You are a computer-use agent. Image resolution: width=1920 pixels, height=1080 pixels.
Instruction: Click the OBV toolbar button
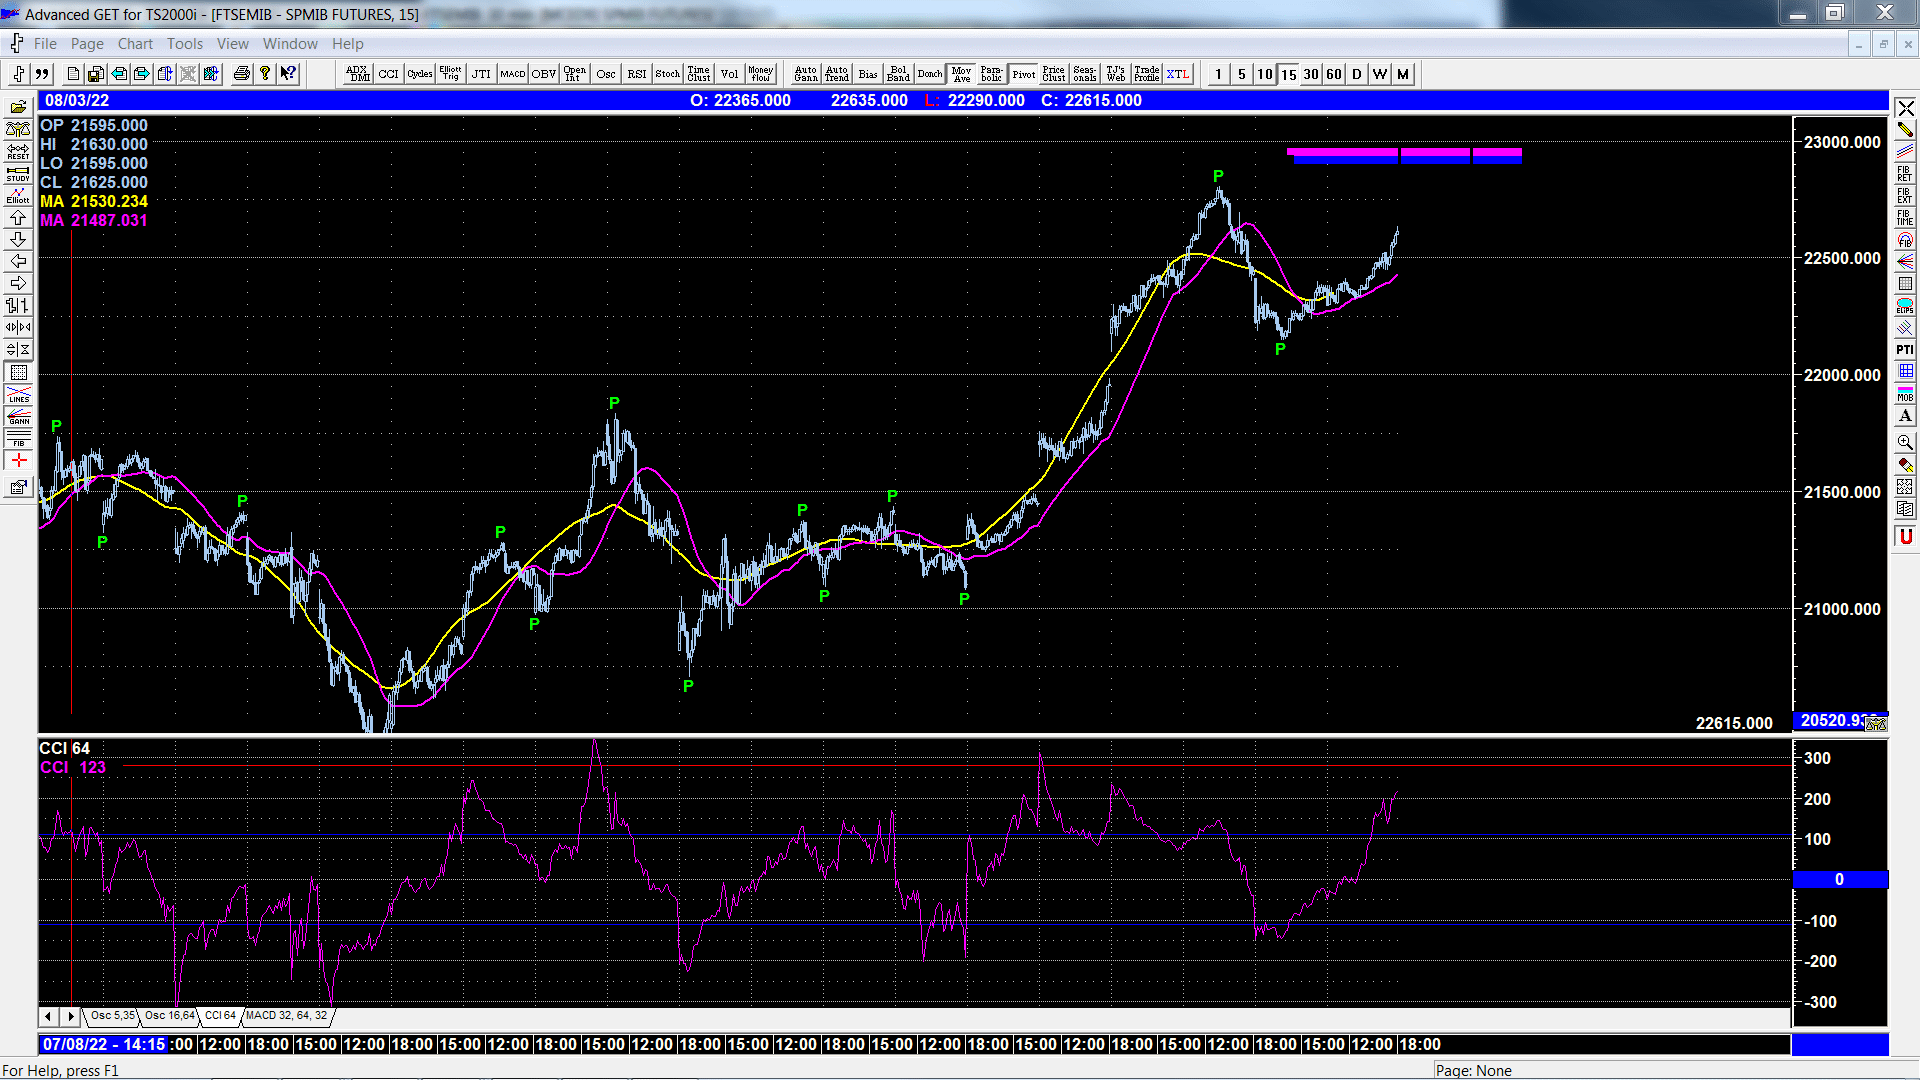[x=543, y=74]
